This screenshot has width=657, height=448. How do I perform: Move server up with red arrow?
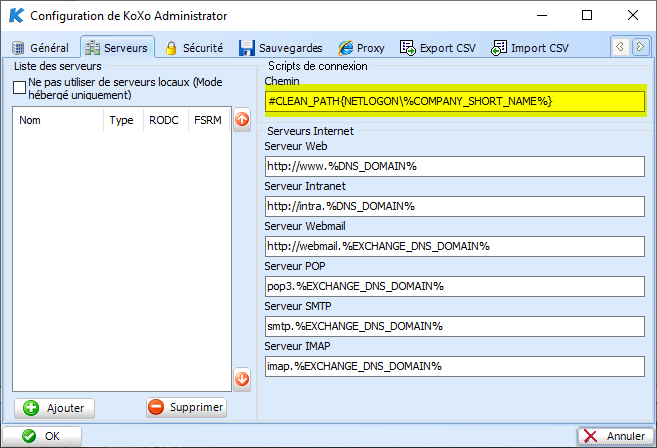(x=242, y=119)
